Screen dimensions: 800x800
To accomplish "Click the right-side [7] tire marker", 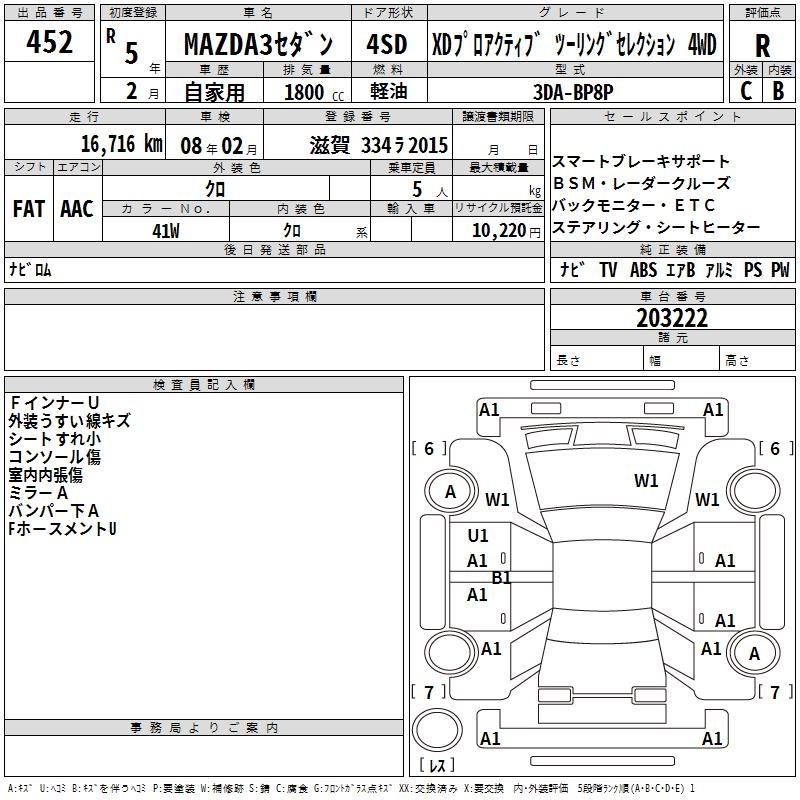I will [774, 692].
